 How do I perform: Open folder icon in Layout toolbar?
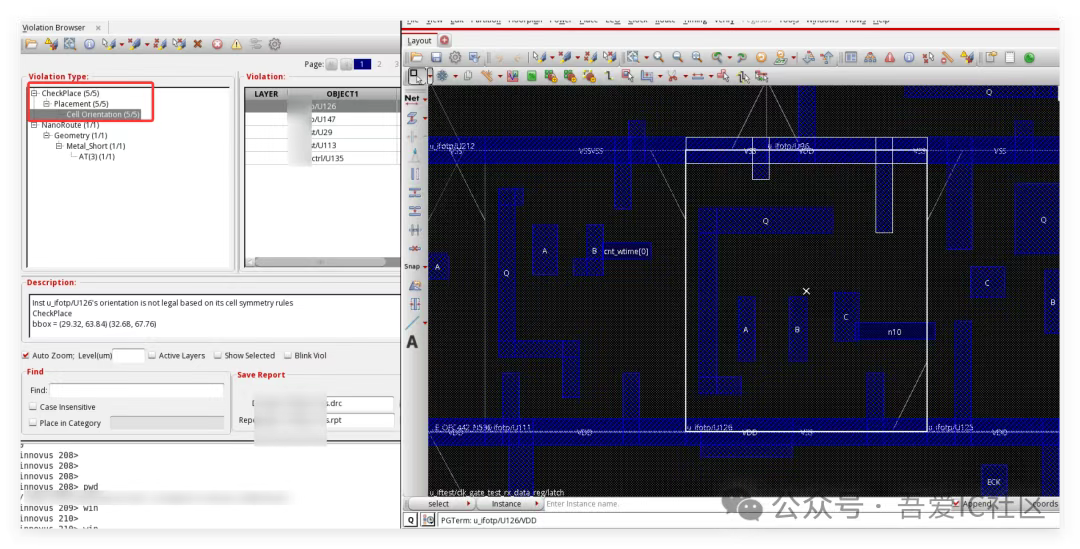click(x=417, y=58)
